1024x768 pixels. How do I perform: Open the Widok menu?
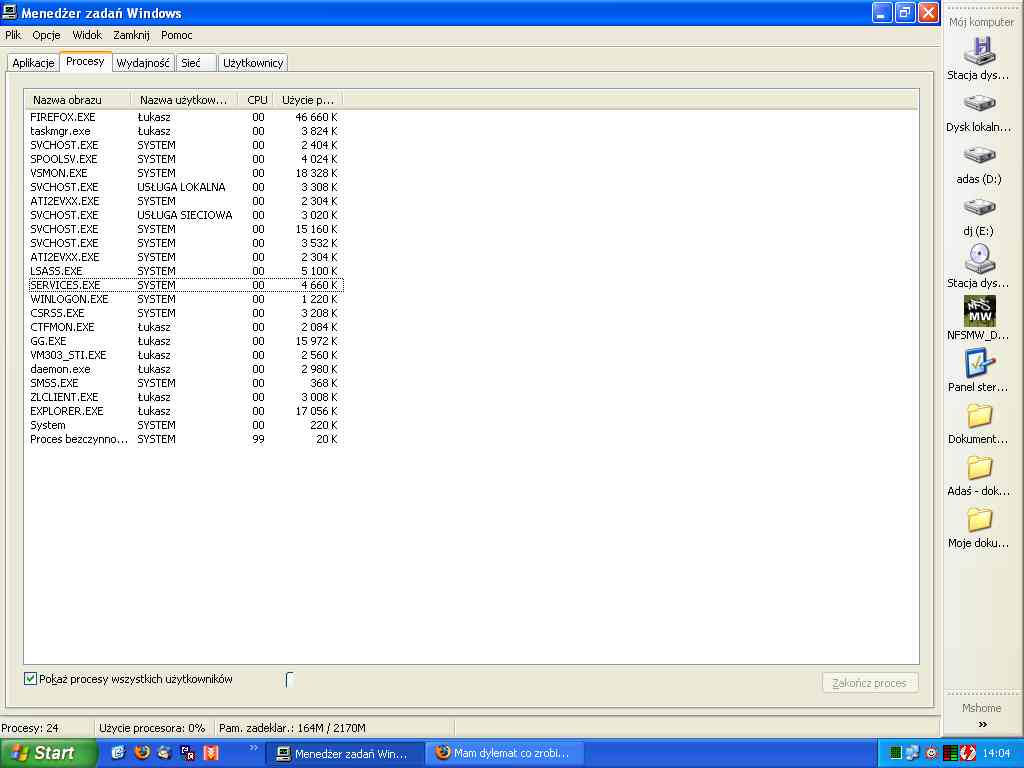pyautogui.click(x=87, y=35)
